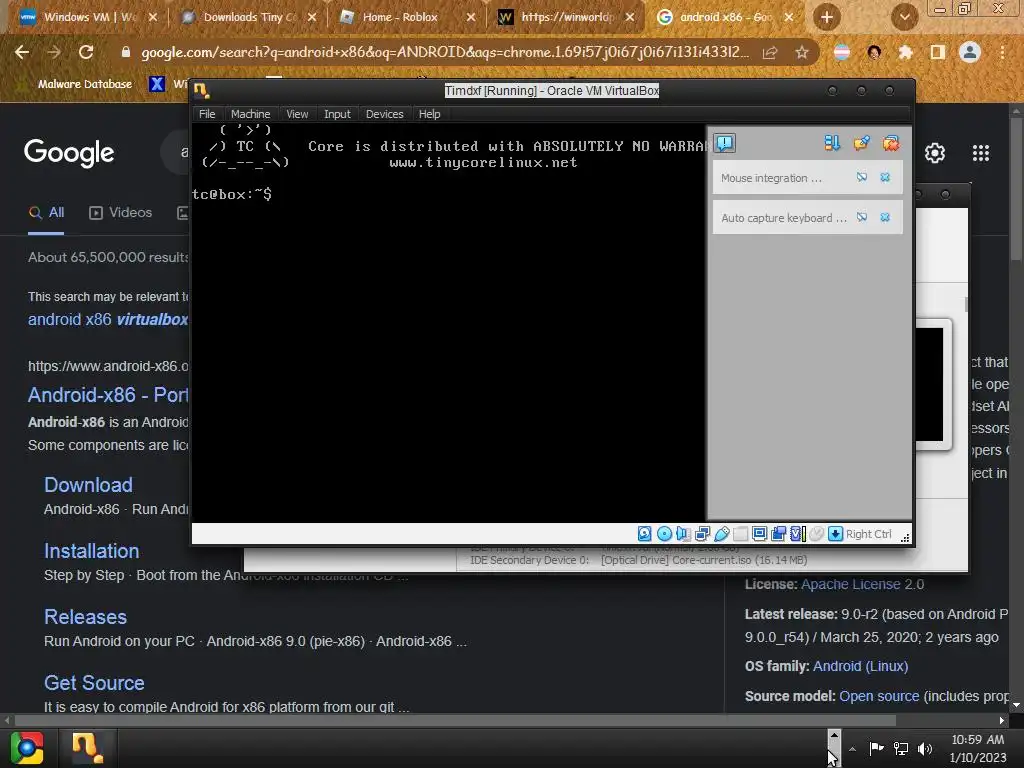Go back in Chrome

tap(22, 52)
